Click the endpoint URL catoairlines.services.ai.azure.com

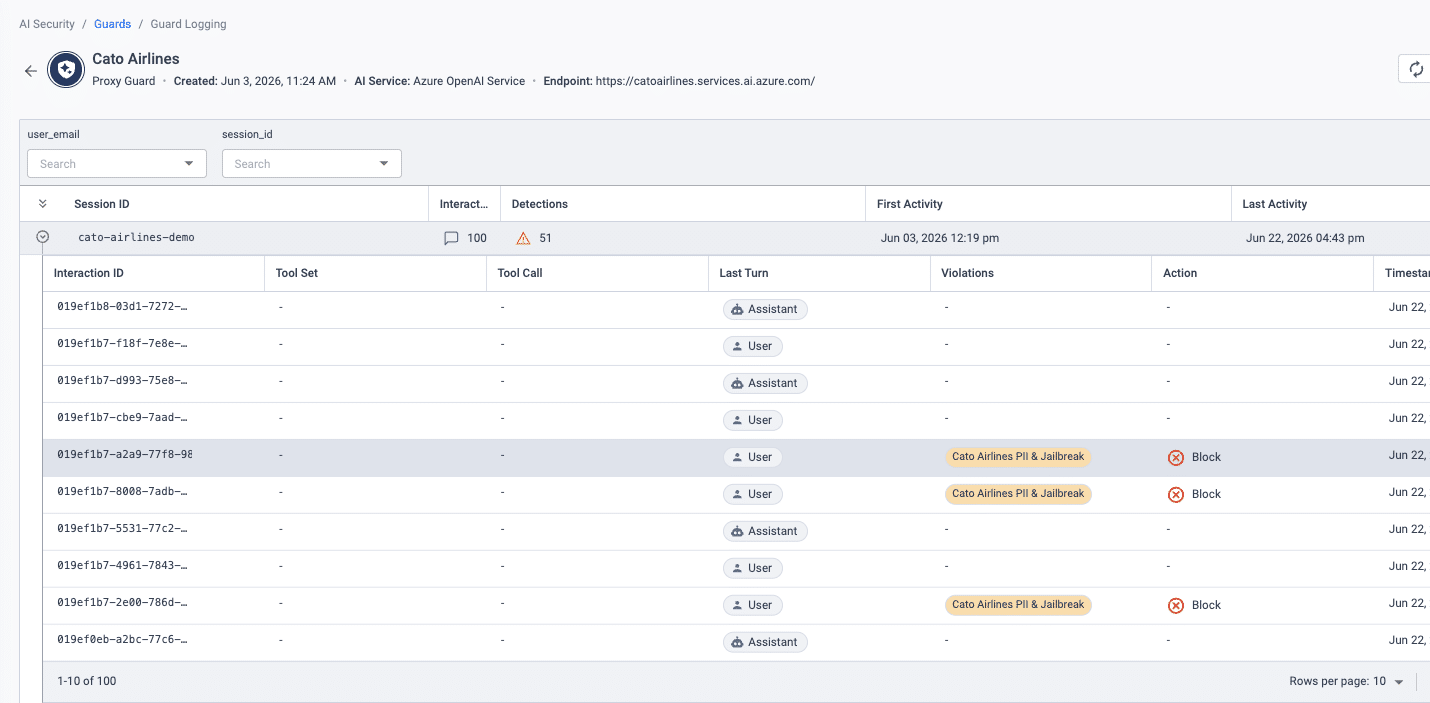point(705,81)
